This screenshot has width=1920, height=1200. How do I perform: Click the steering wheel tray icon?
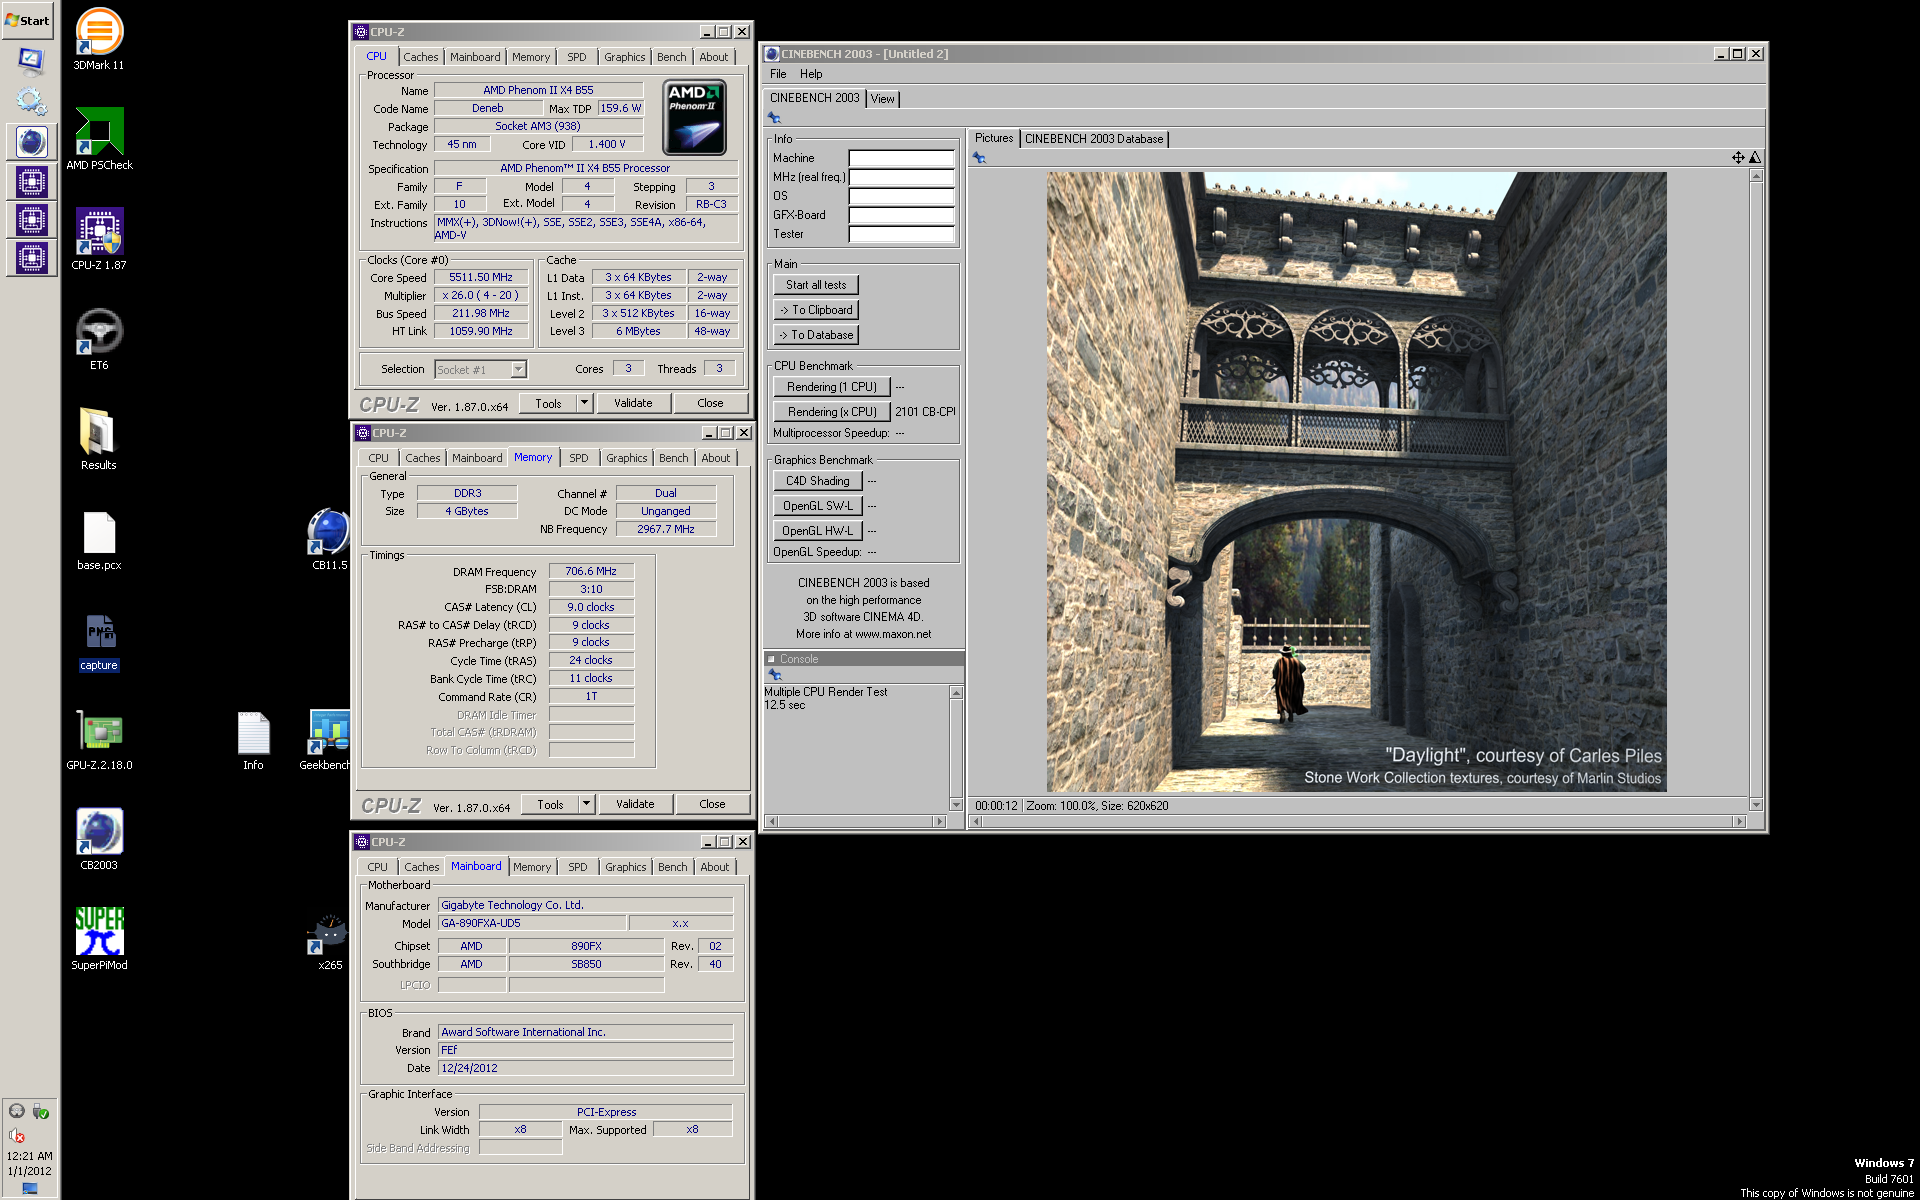click(17, 1111)
